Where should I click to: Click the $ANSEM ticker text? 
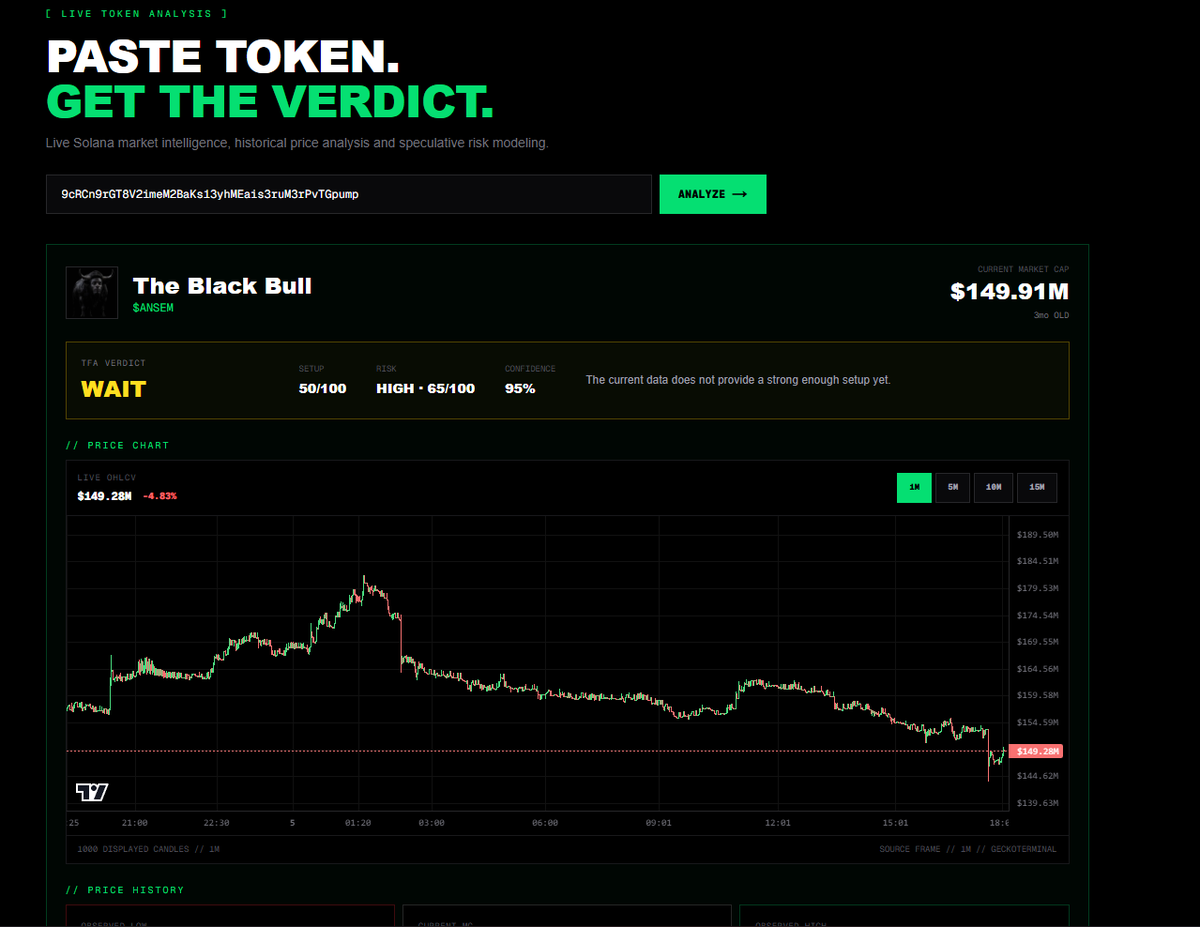(153, 308)
